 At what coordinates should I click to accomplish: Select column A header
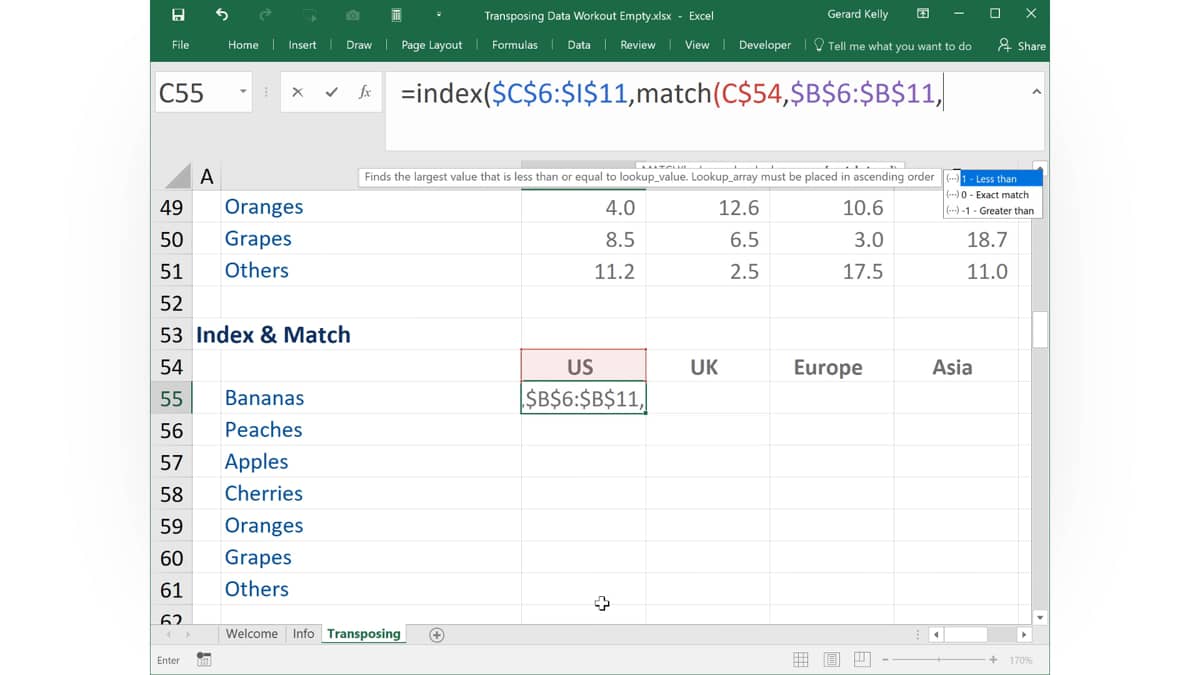[207, 177]
